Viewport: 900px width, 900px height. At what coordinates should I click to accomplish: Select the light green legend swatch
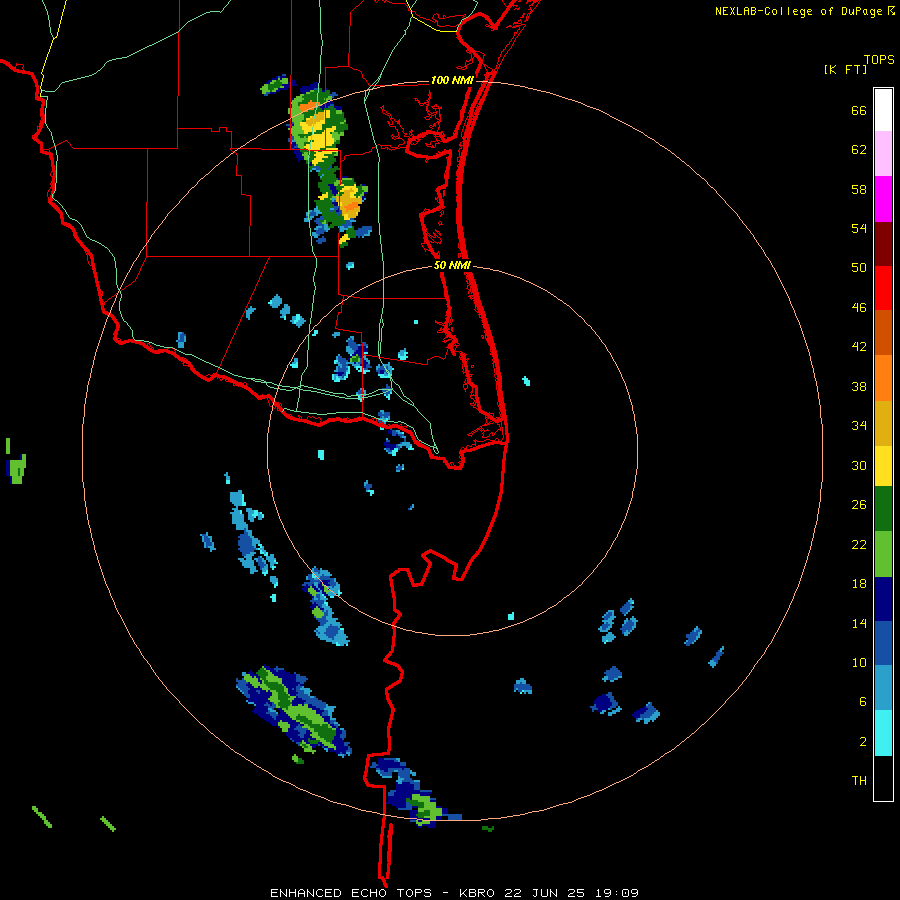(x=883, y=554)
